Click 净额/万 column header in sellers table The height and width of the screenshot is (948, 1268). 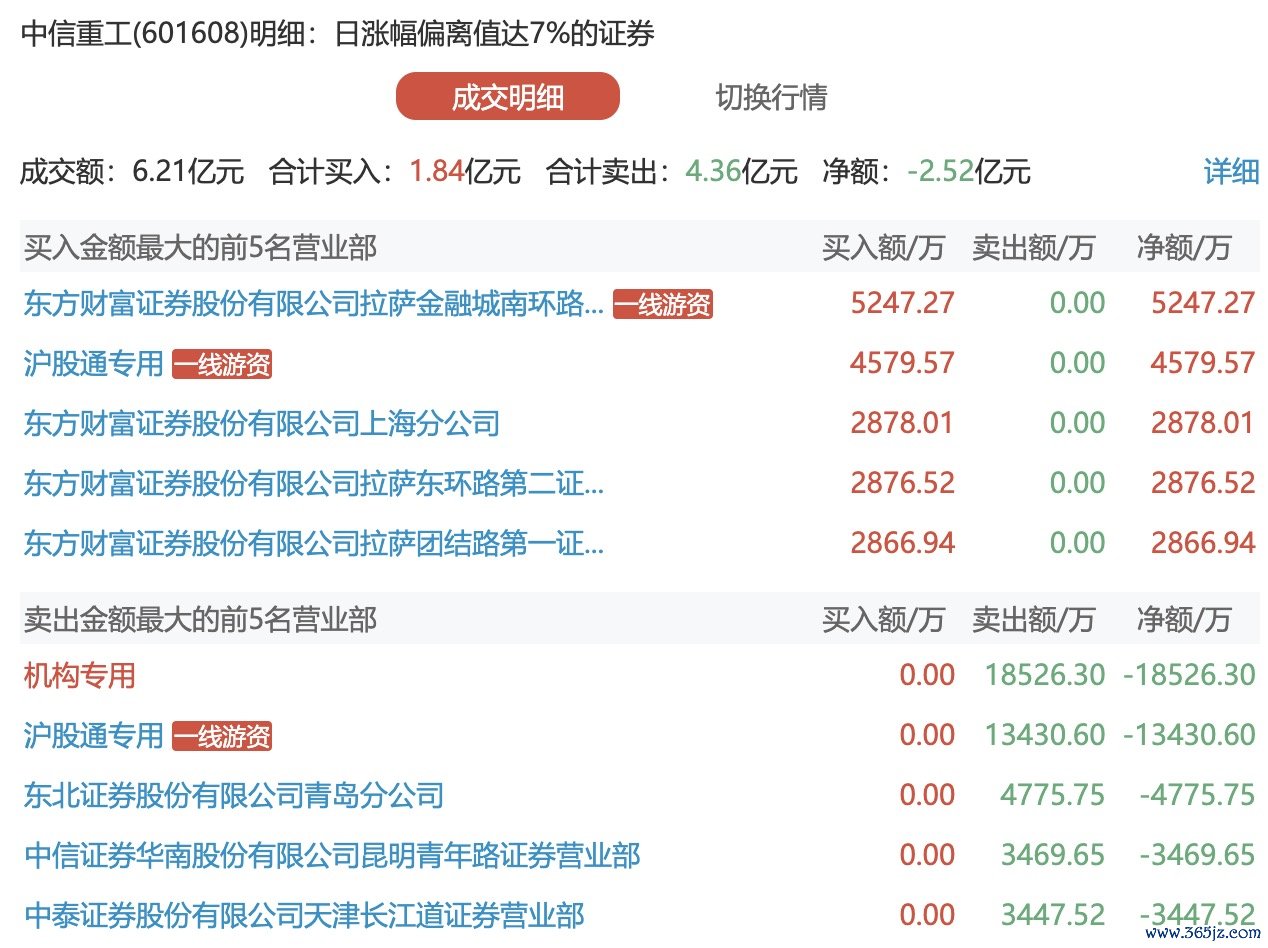point(1183,620)
